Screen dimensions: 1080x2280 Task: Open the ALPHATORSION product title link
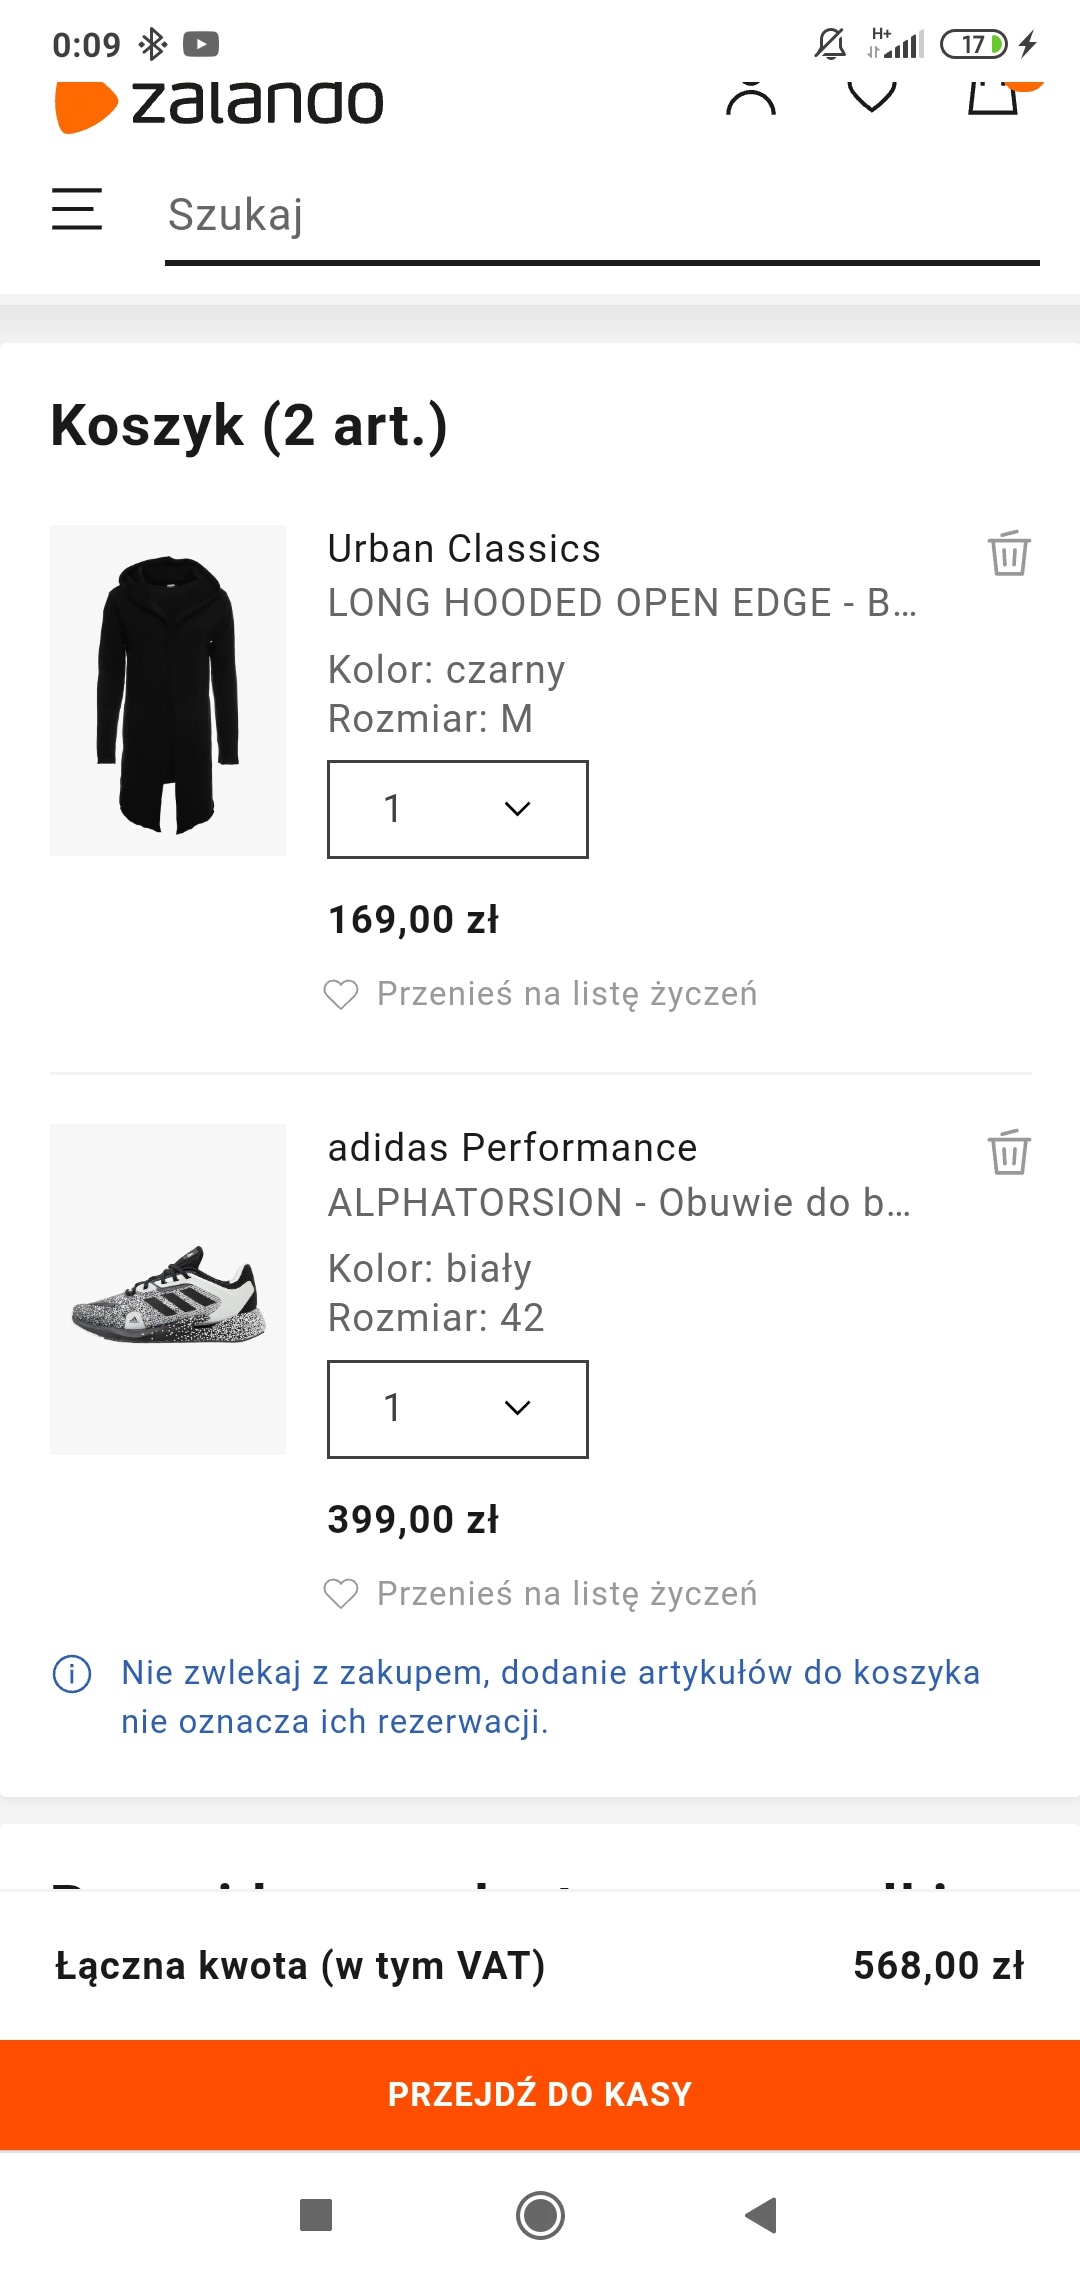(x=619, y=1202)
